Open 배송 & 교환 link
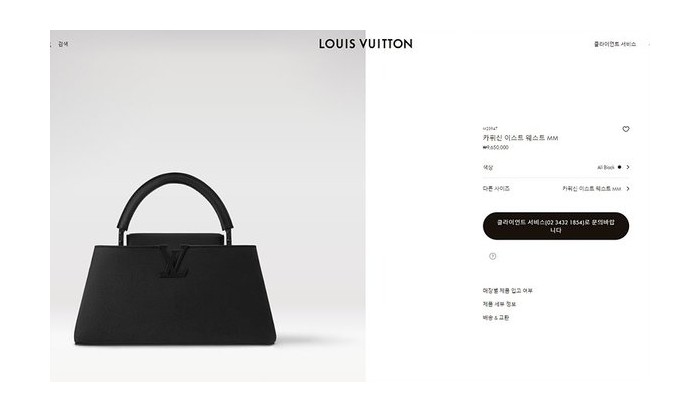The height and width of the screenshot is (411, 700). (496, 318)
